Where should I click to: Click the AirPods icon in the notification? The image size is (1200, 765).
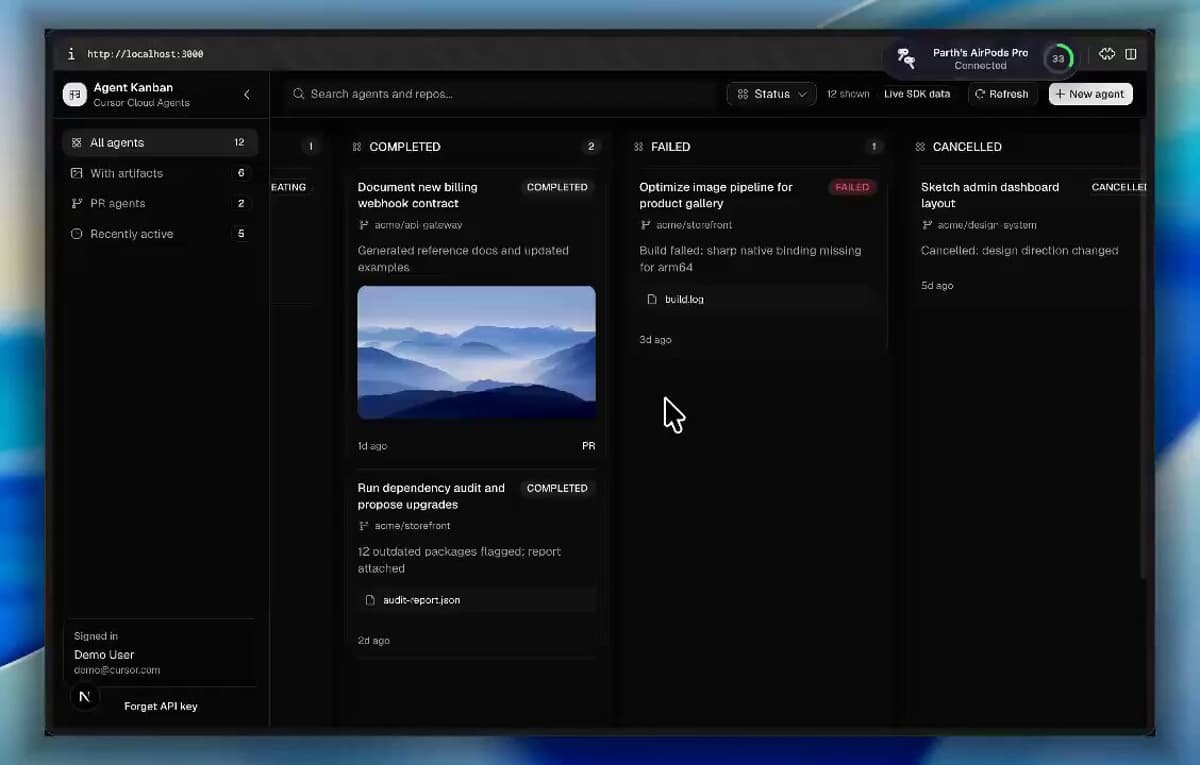pos(906,58)
